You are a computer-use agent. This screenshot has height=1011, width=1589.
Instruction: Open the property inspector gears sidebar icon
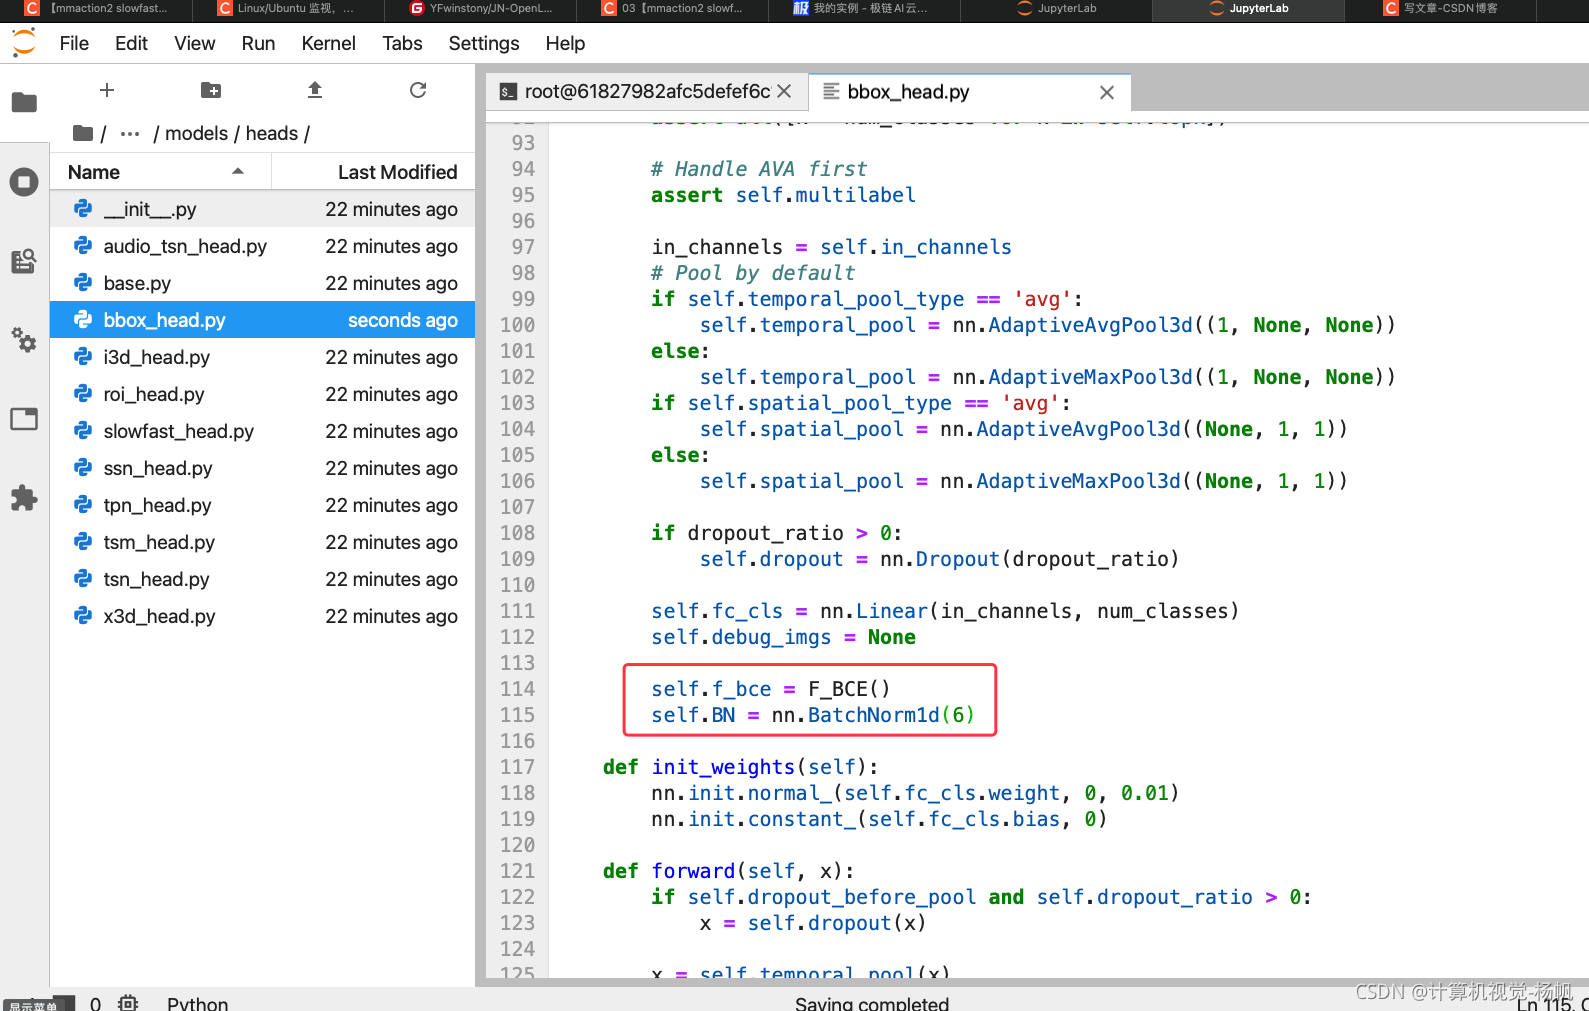[x=24, y=340]
